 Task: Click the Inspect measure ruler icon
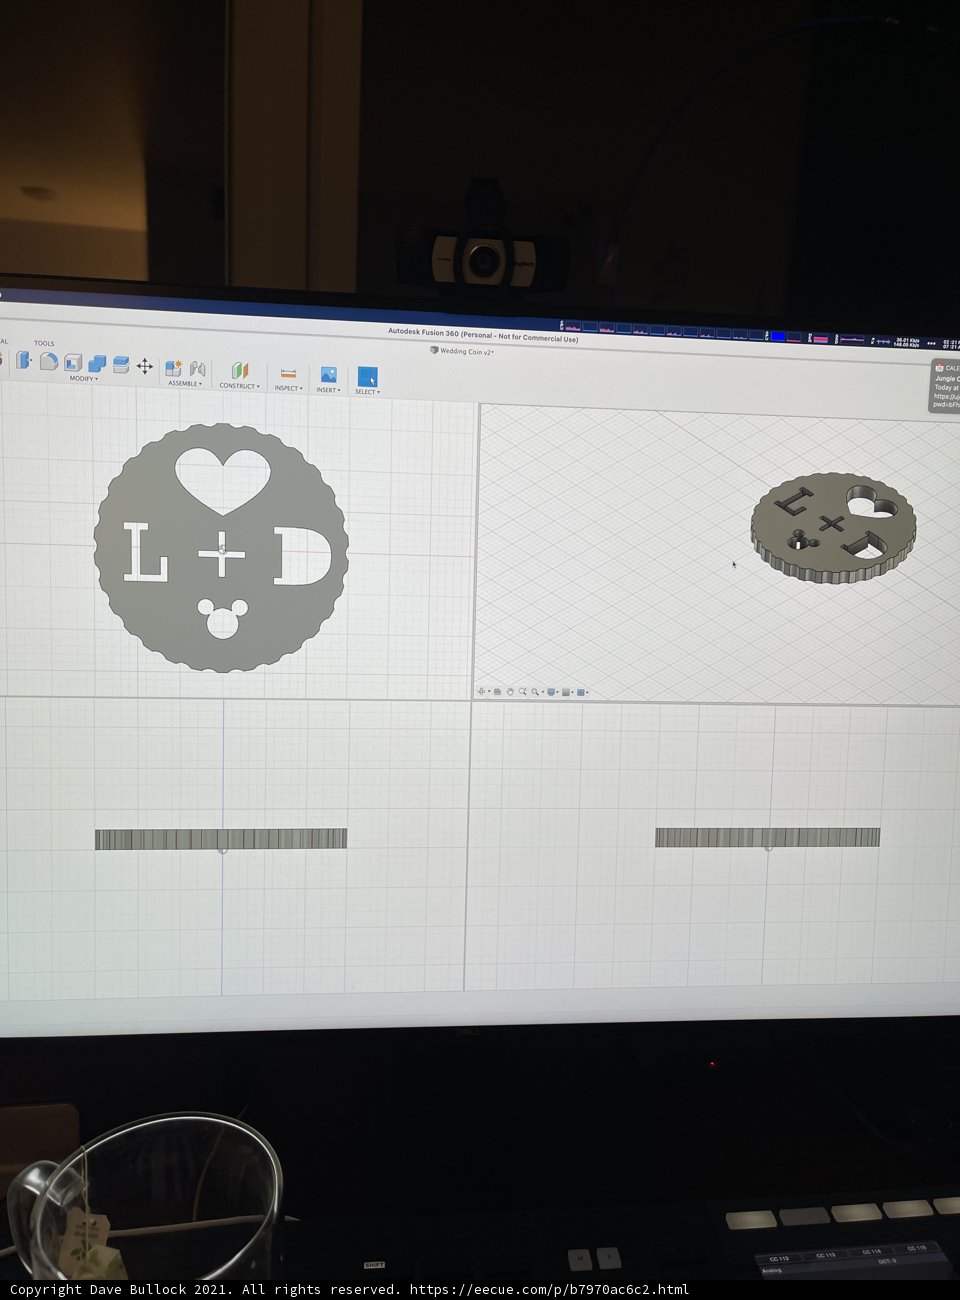pos(288,373)
